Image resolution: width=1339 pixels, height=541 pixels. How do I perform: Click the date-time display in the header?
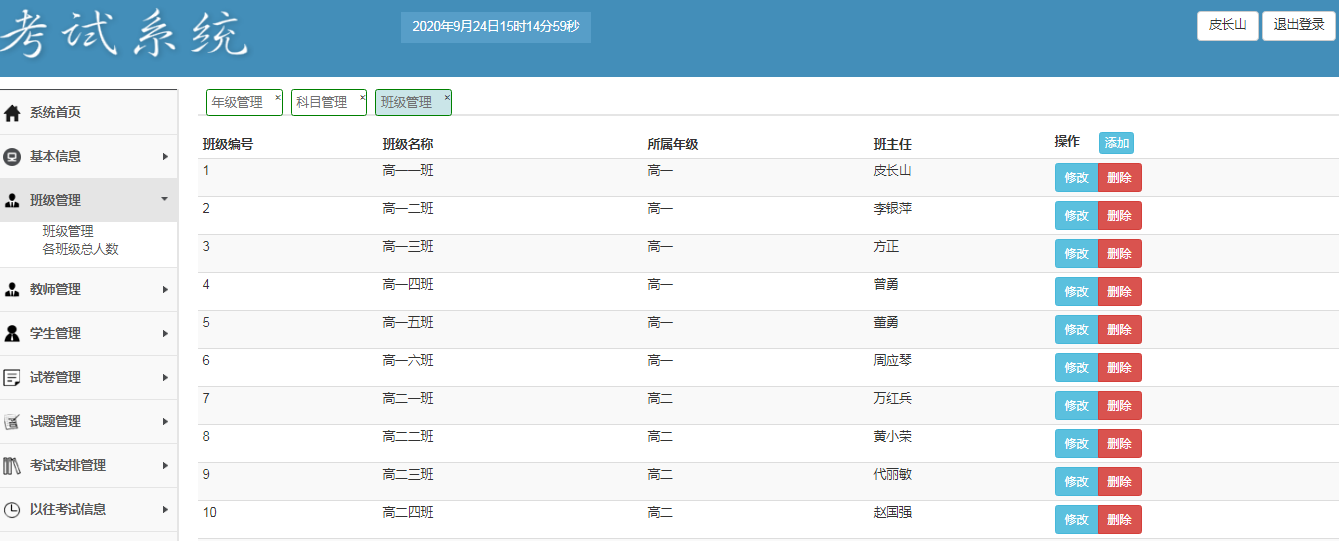click(x=496, y=27)
